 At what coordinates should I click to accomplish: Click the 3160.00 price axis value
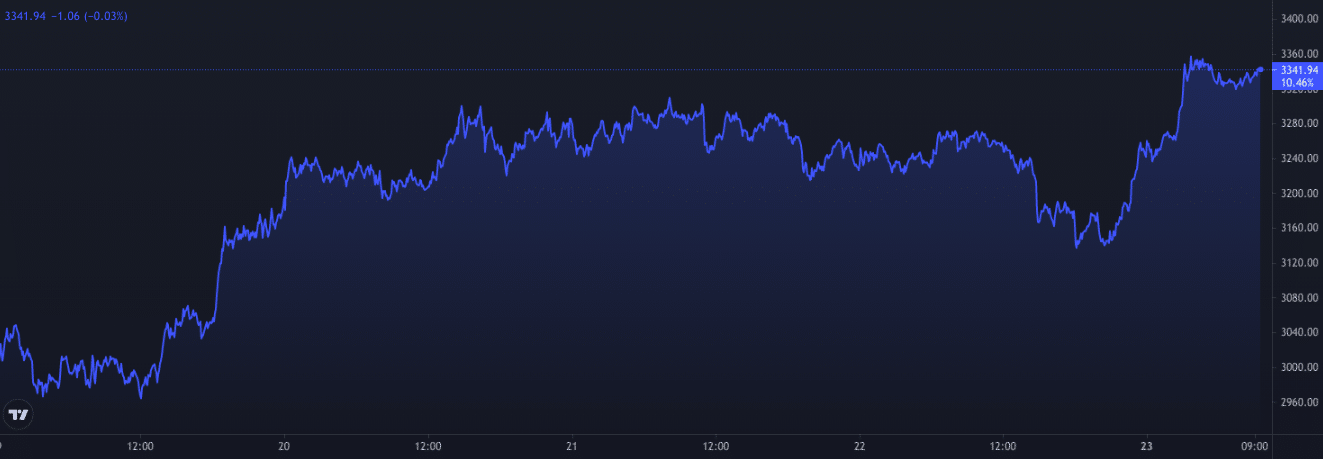[x=1298, y=228]
